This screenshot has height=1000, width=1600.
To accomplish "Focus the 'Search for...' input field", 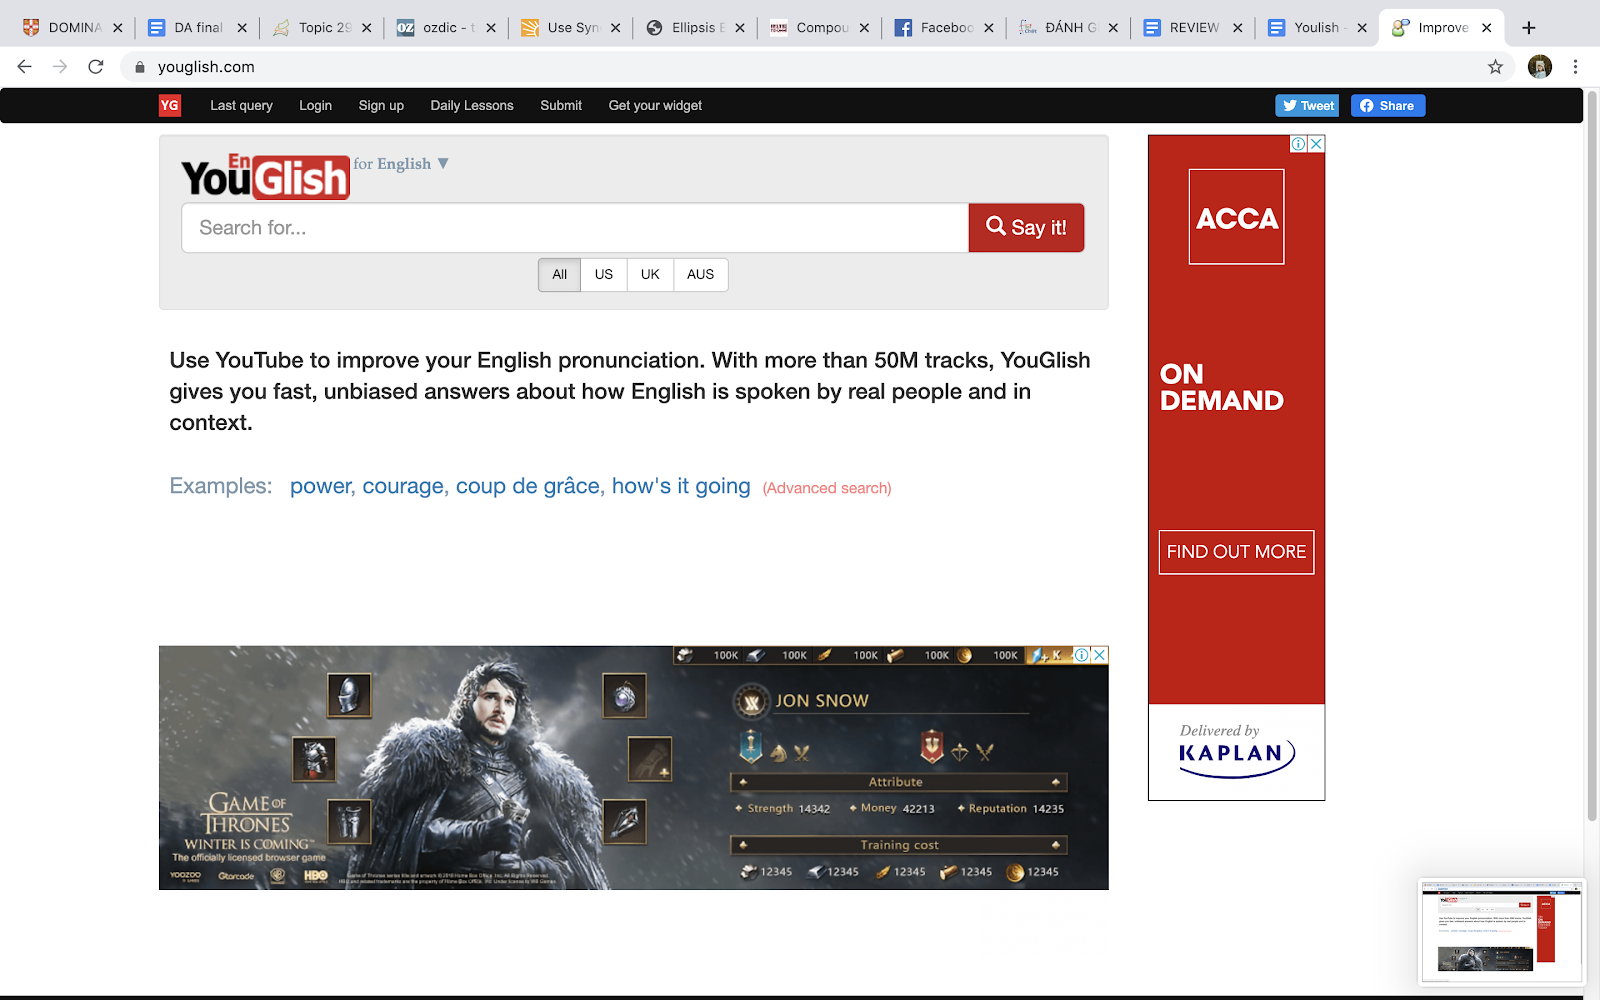I will coord(575,228).
